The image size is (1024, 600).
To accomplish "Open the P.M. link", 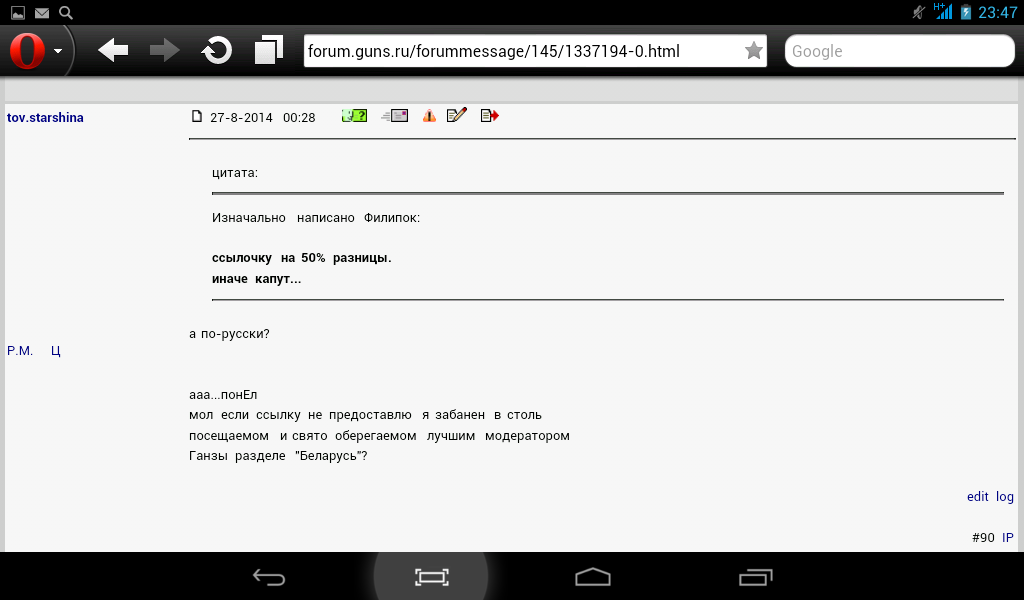I will [20, 351].
